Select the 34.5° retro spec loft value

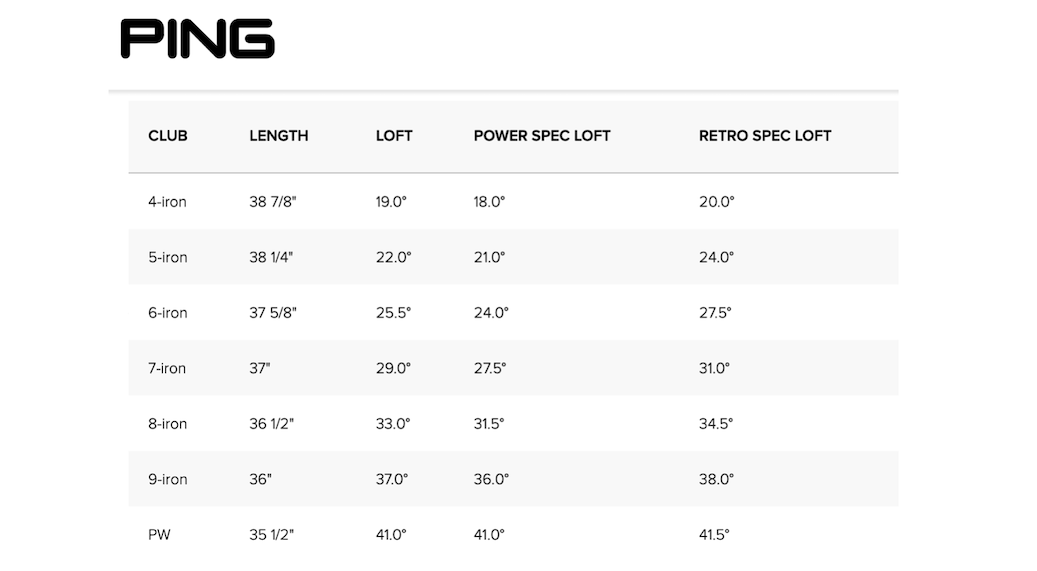[716, 424]
